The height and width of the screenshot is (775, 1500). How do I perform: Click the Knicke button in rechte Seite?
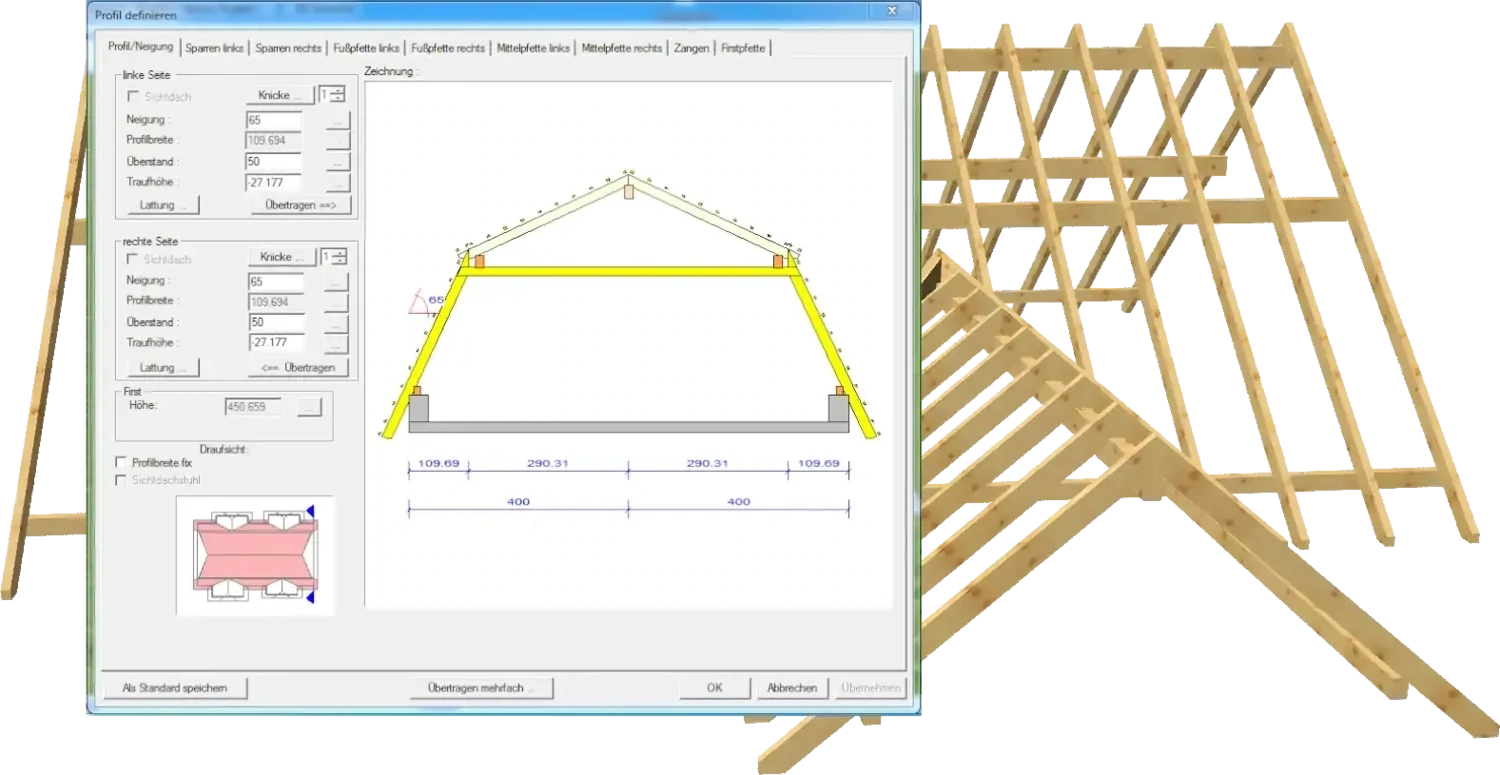pyautogui.click(x=281, y=257)
